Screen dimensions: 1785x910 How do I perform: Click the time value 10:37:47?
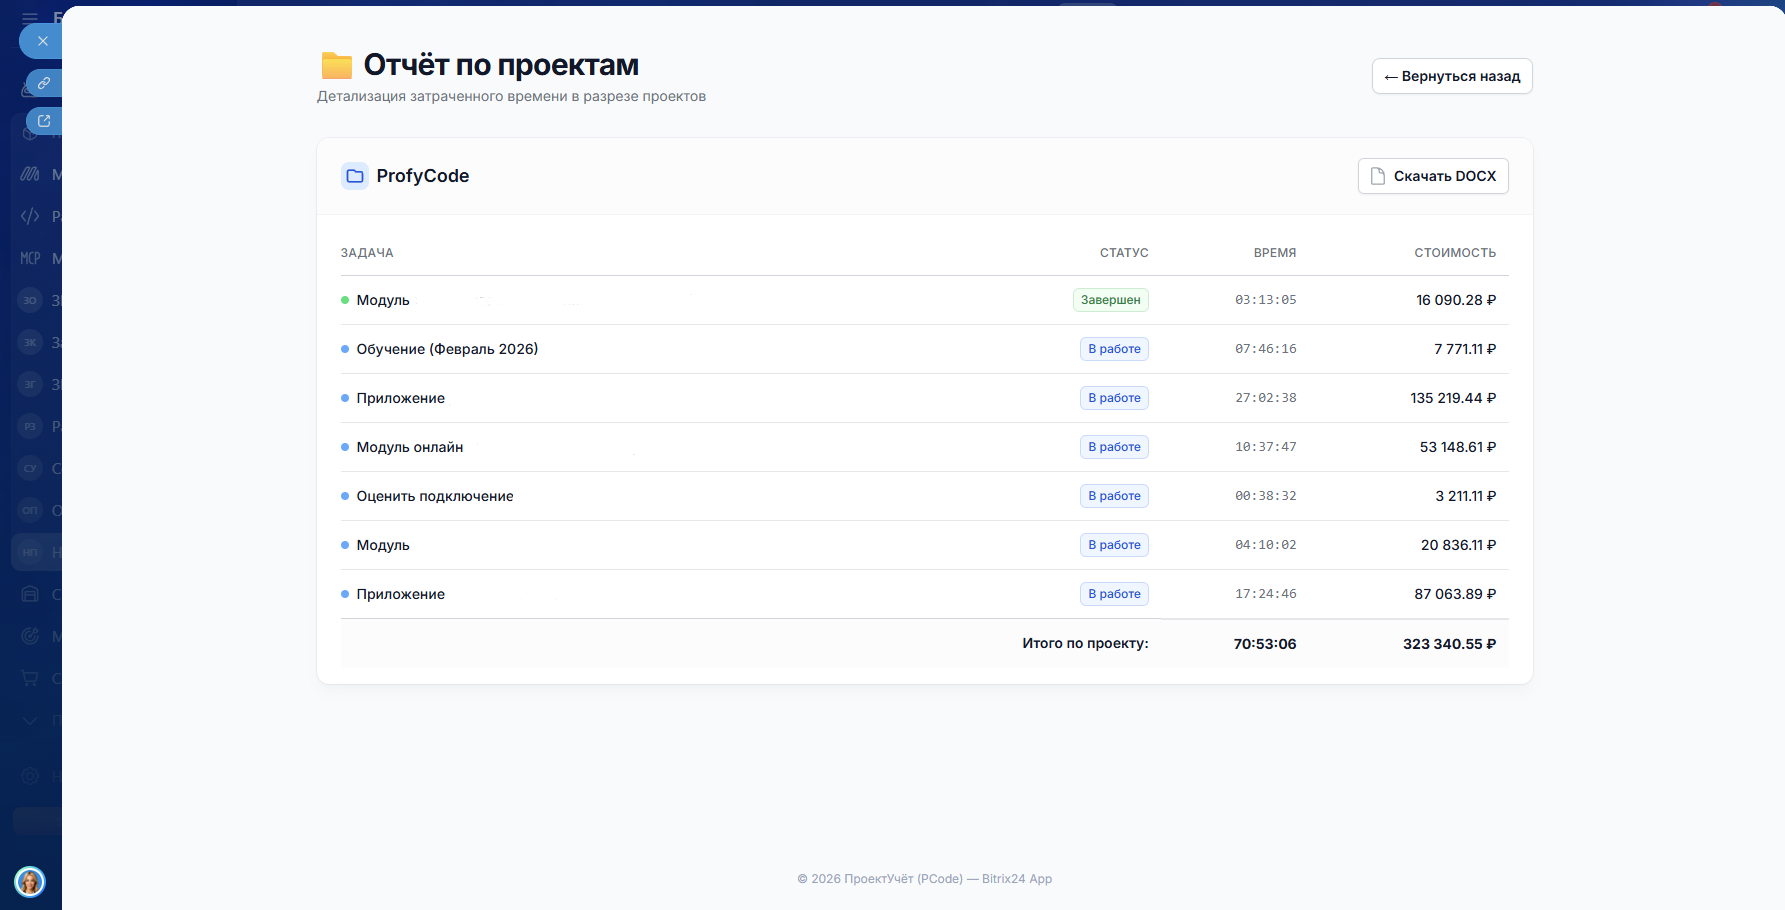[1266, 447]
